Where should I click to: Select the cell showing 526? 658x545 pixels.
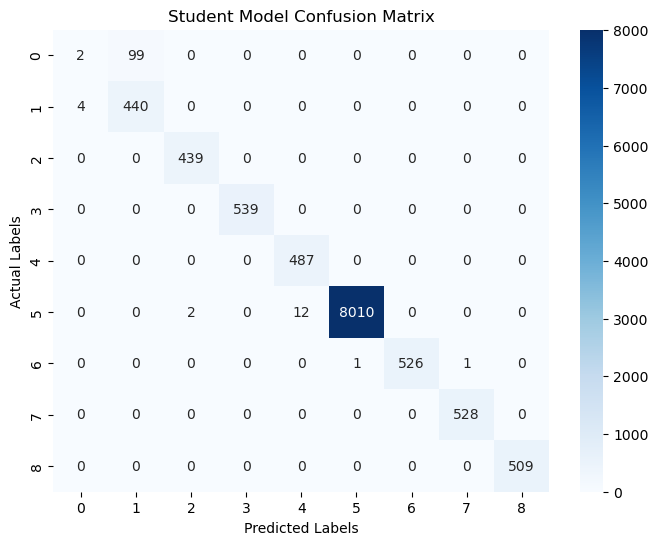[x=411, y=362]
